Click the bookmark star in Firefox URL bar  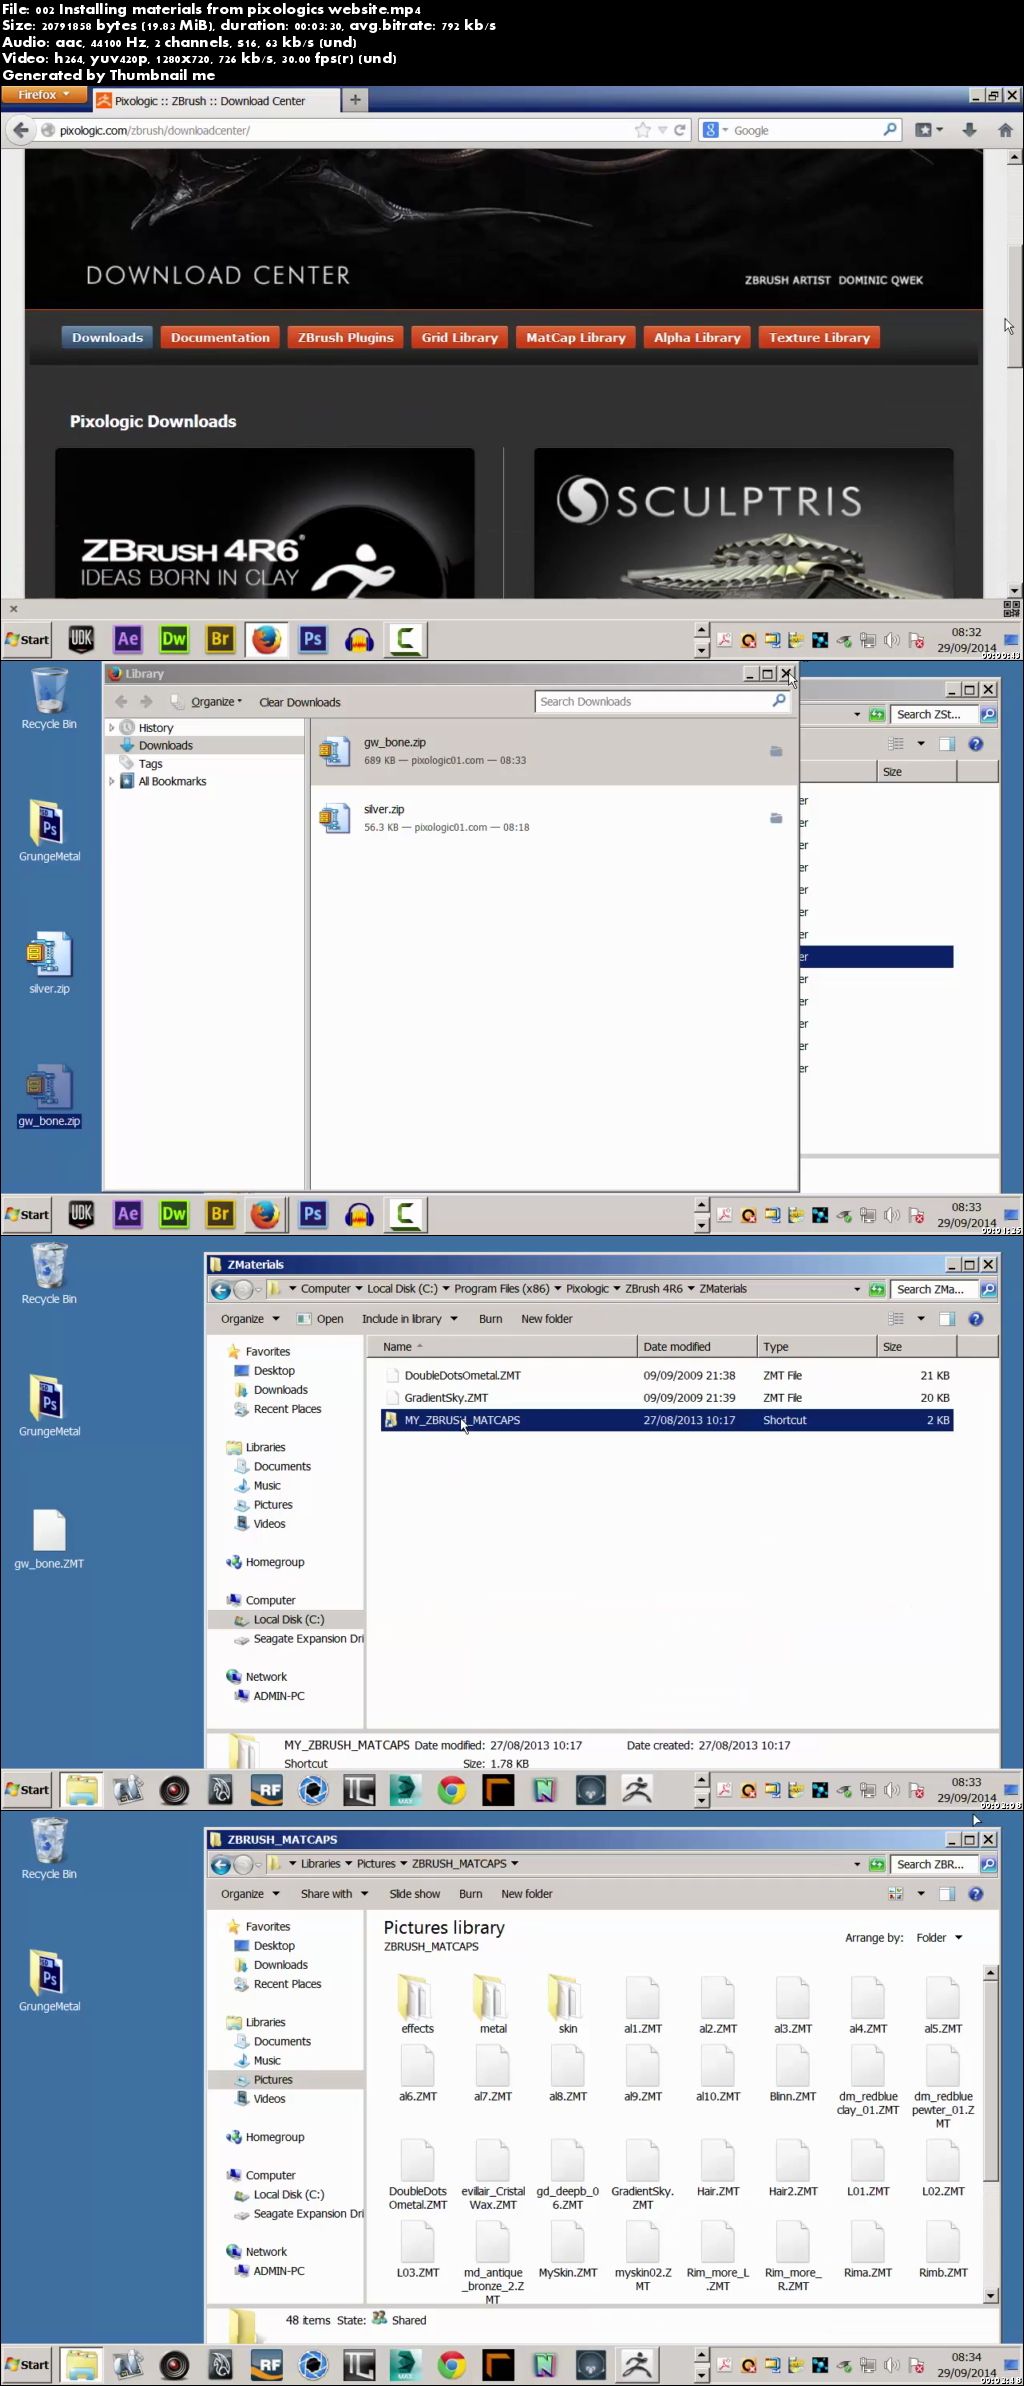coord(643,130)
